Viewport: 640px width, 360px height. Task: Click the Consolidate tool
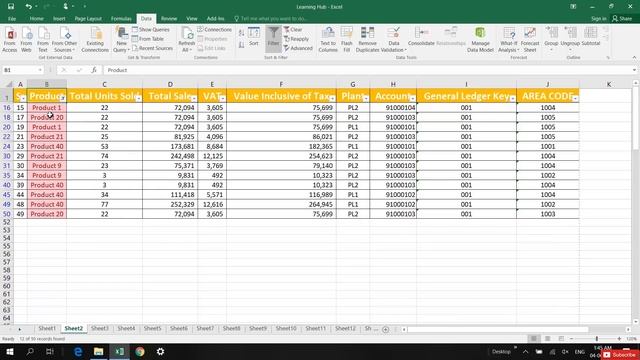pyautogui.click(x=421, y=37)
